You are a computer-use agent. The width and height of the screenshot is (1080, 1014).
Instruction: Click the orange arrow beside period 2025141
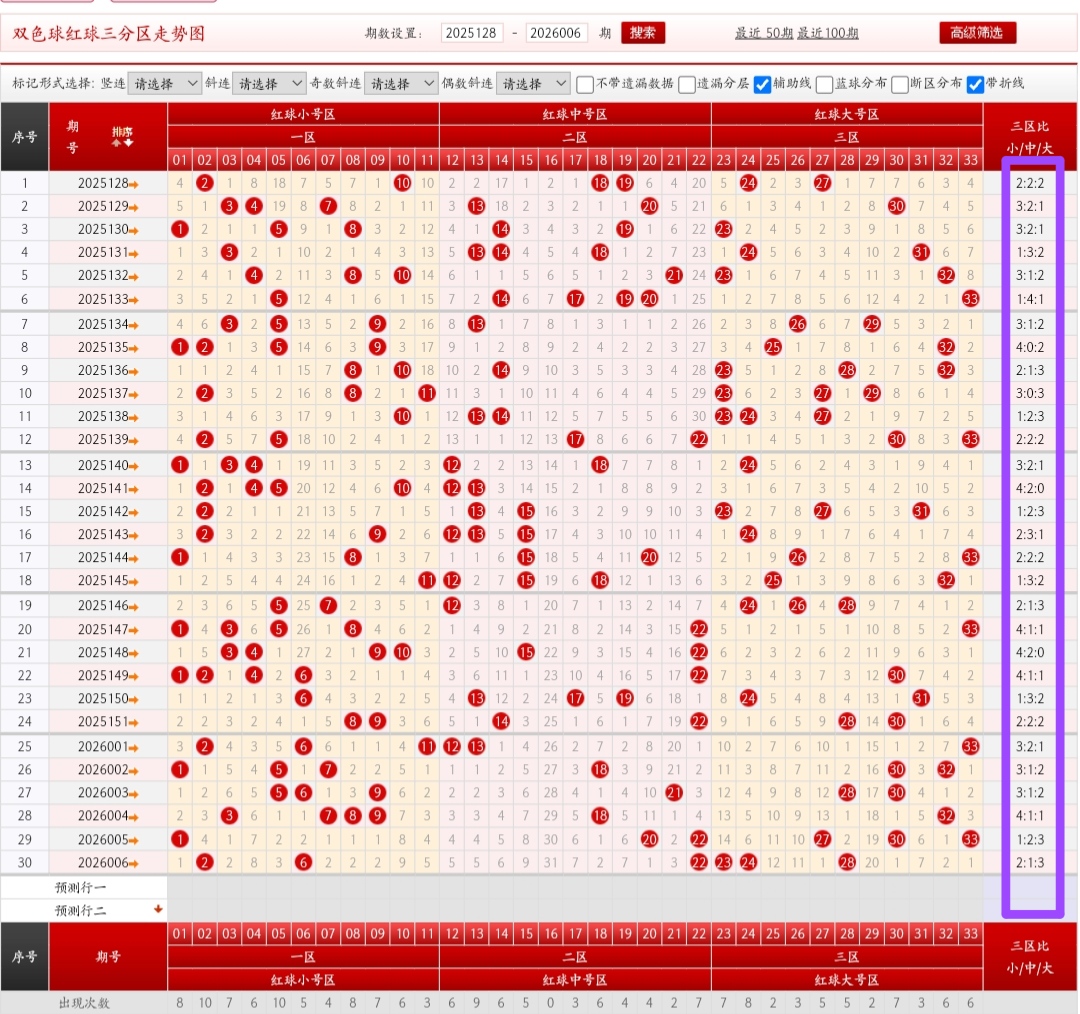(134, 490)
